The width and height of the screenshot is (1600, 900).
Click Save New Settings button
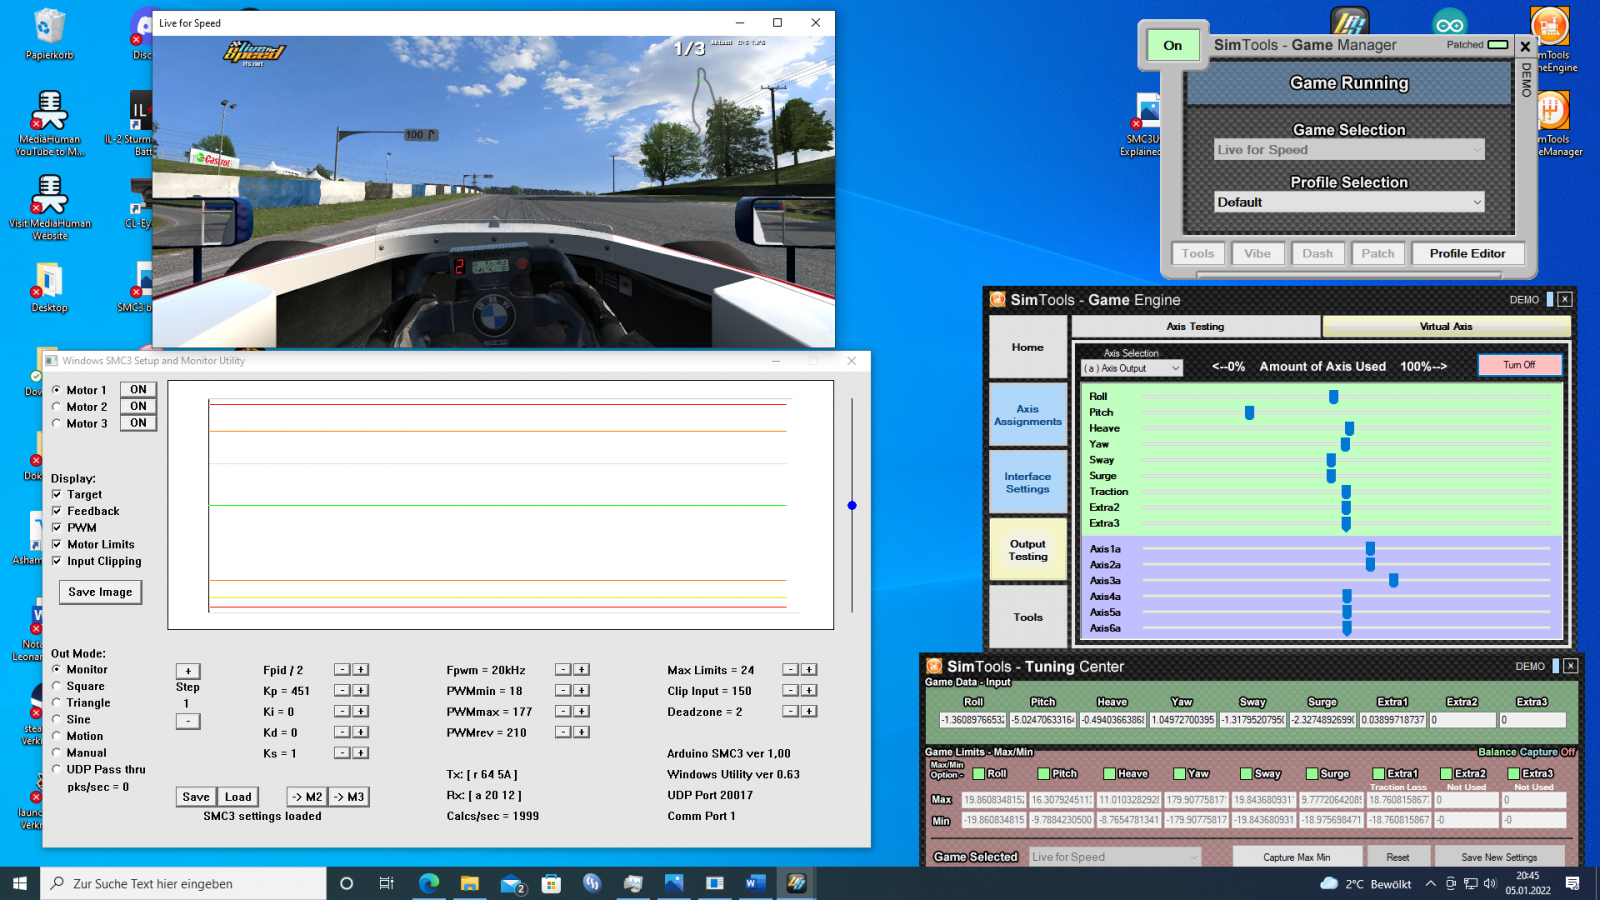pyautogui.click(x=1499, y=857)
